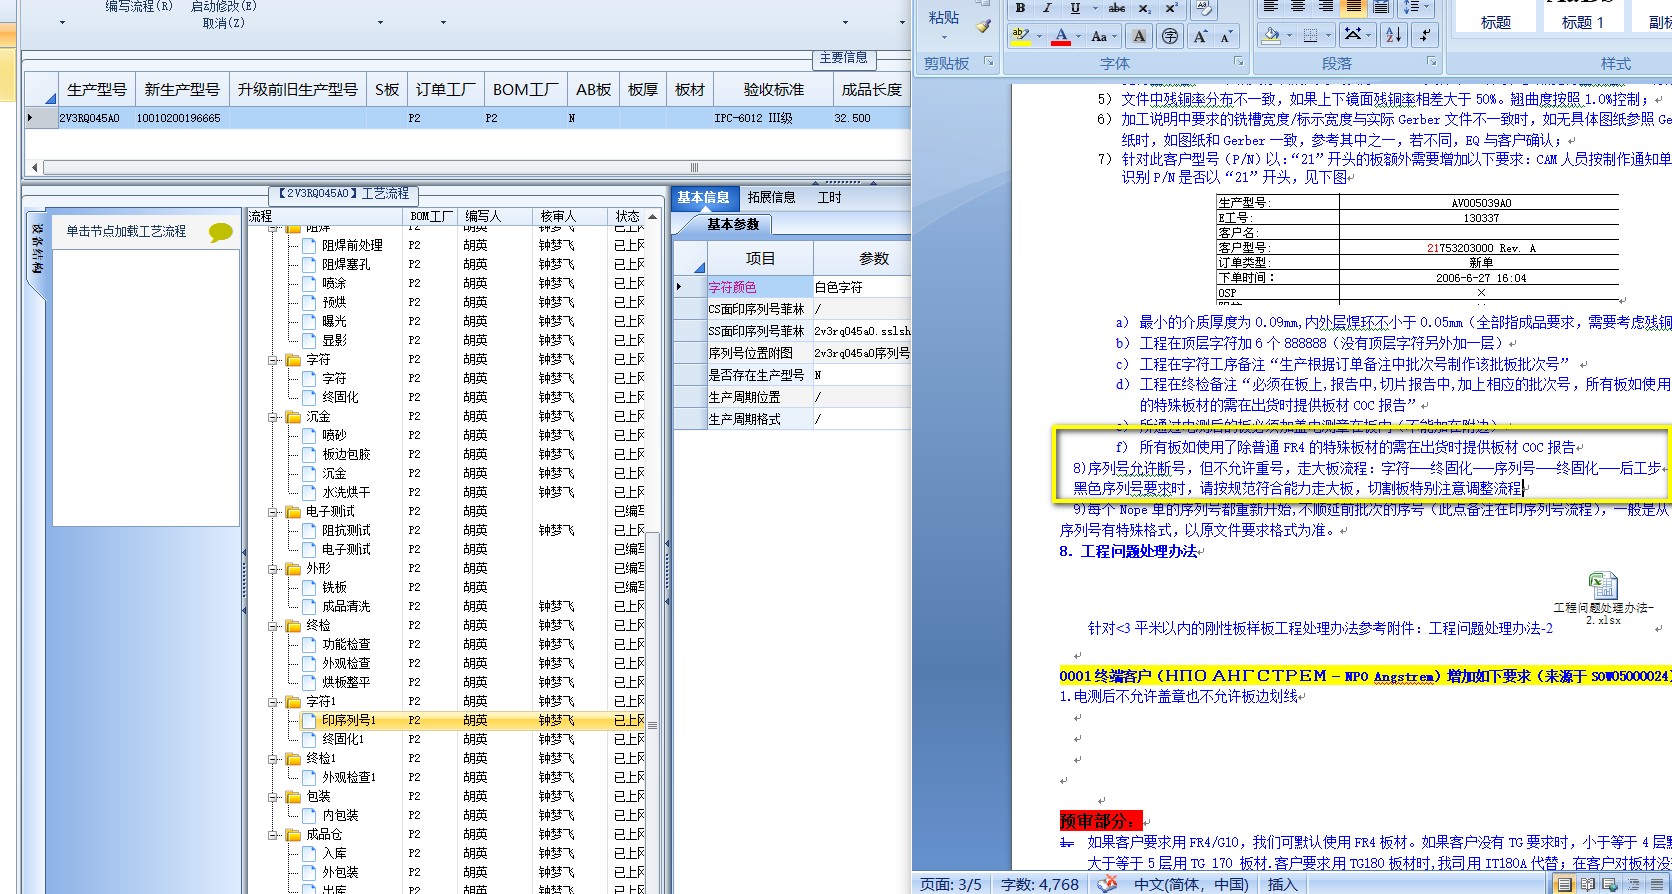1672x894 pixels.
Task: Click the yellow speech bubble icon
Action: tap(221, 233)
